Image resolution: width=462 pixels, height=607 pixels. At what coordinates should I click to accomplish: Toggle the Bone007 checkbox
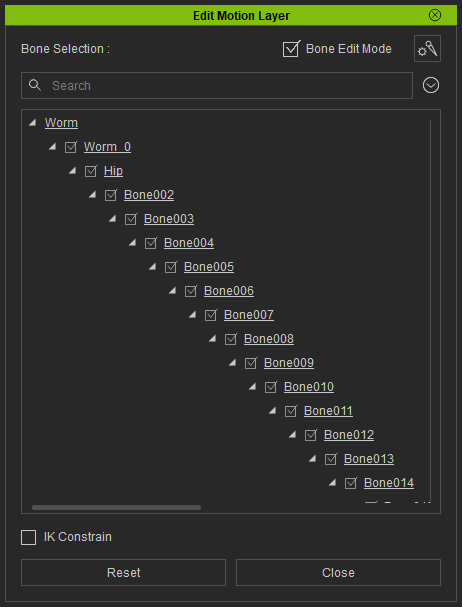[211, 315]
